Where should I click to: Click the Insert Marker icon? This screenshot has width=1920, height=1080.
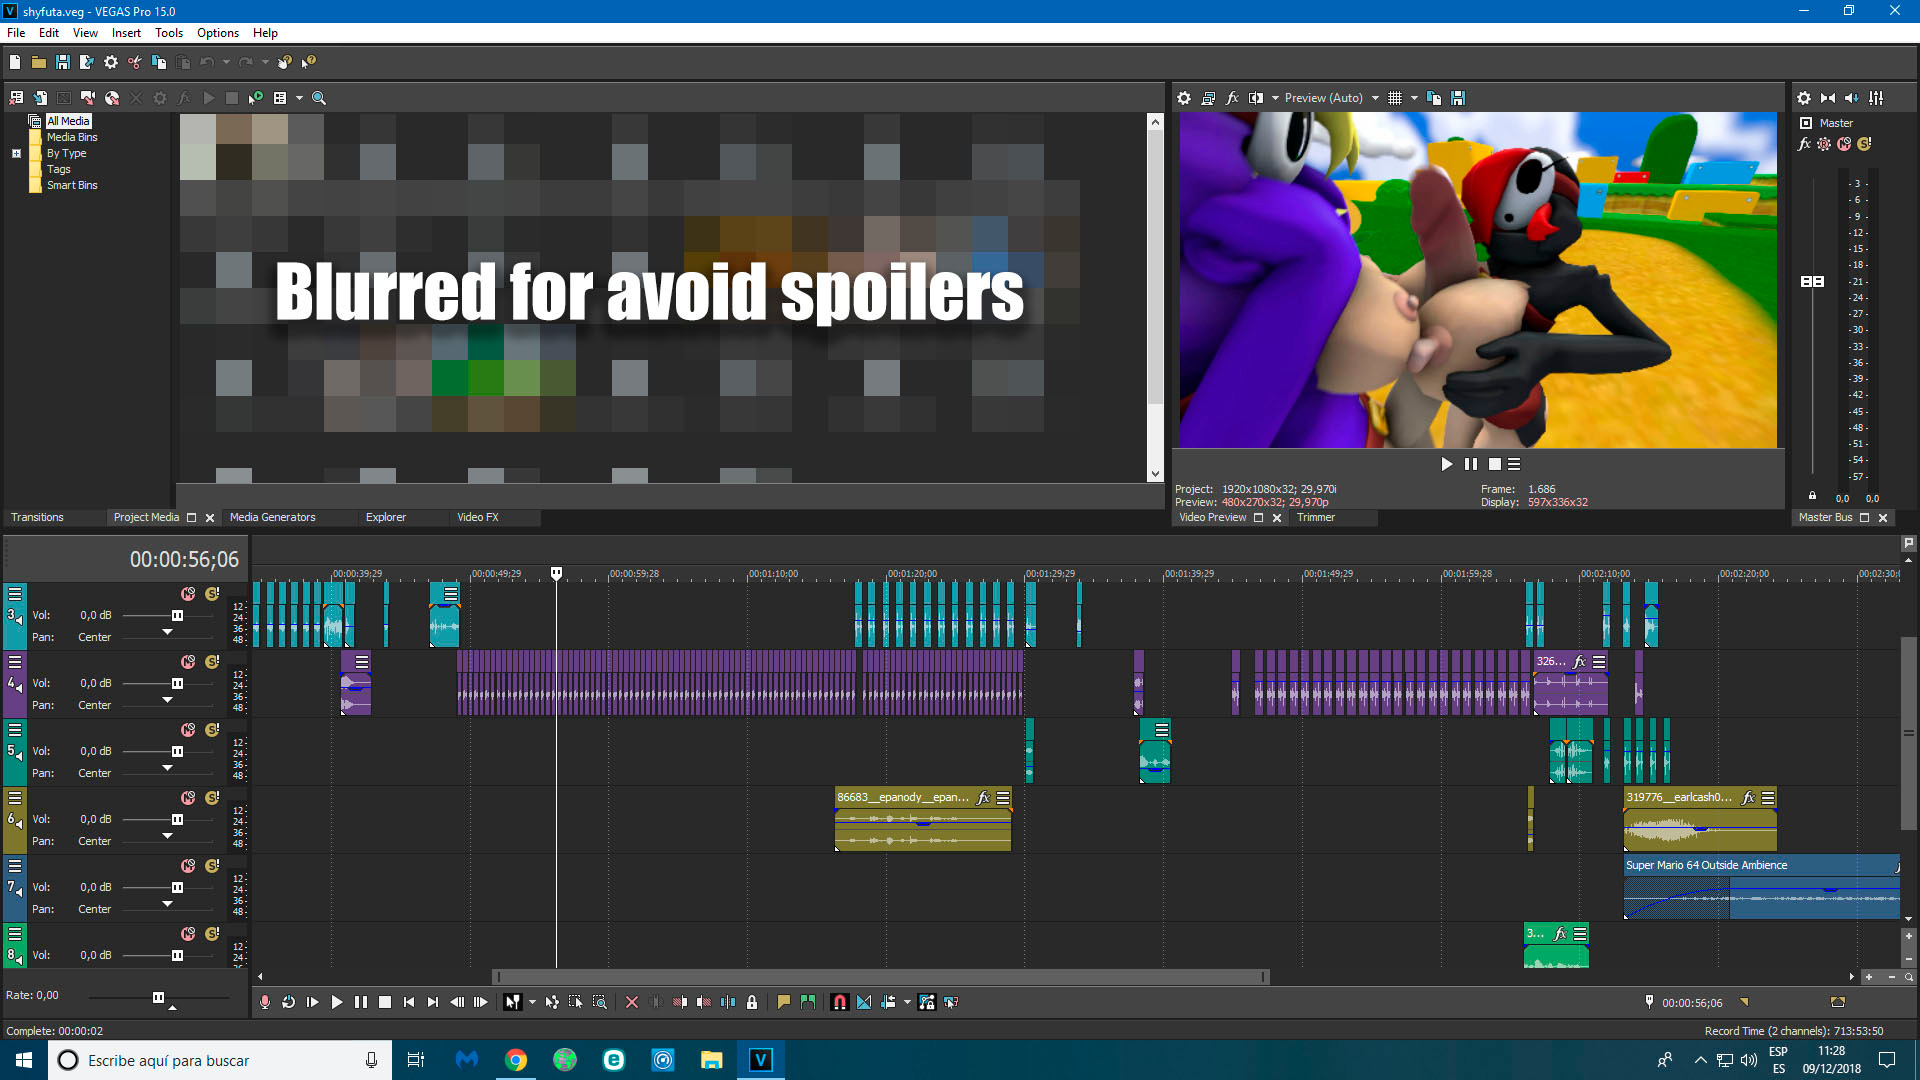783,1002
